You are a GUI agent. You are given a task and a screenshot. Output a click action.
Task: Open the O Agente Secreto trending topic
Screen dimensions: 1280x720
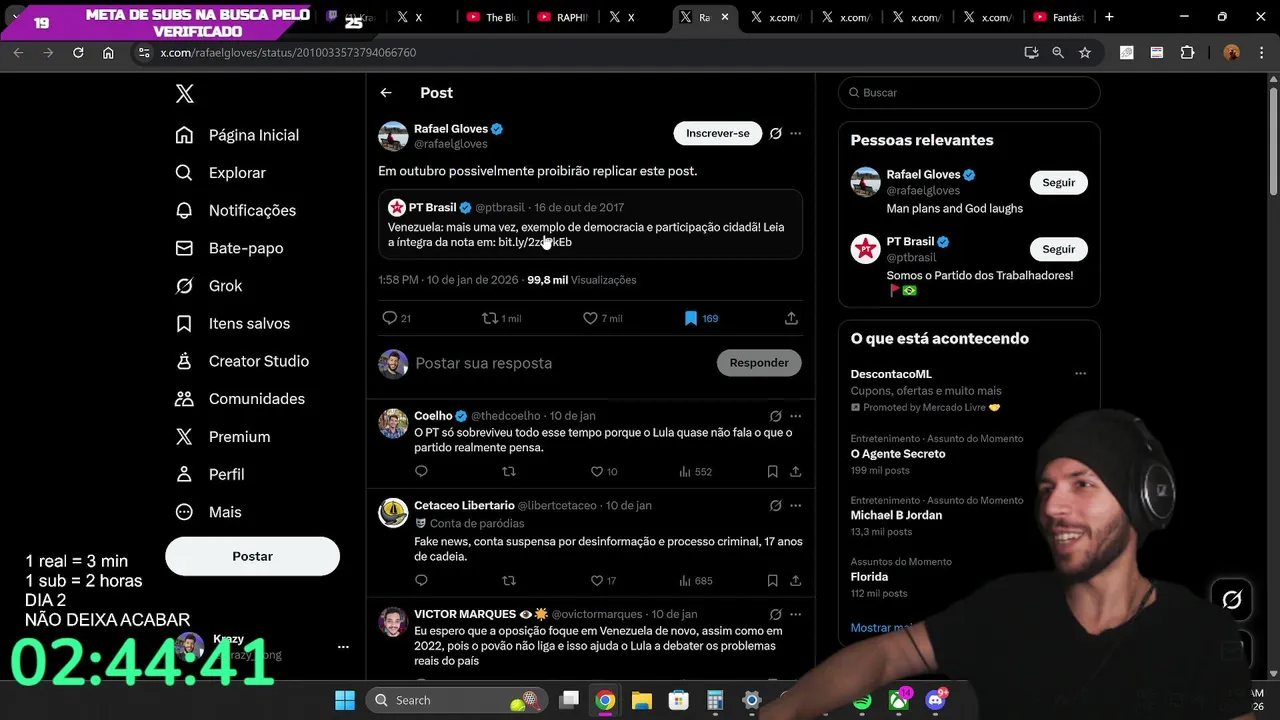898,454
